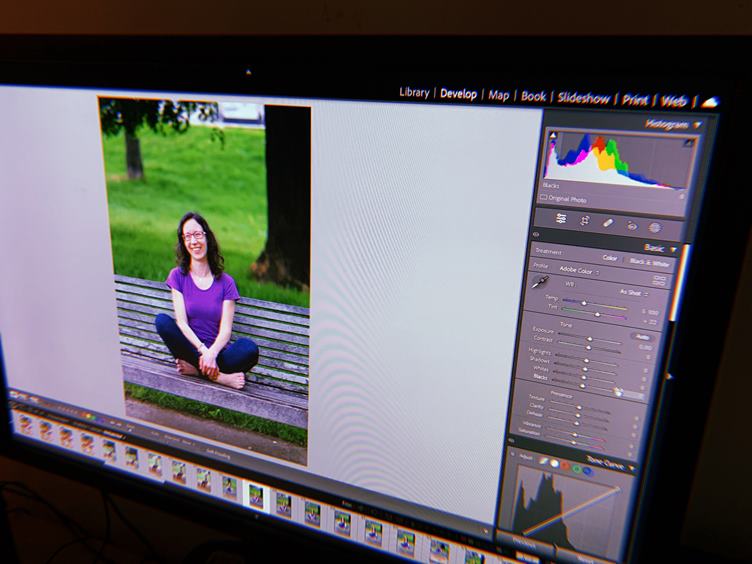Collapse the right panel side arrow
Viewport: 752px width, 564px height.
[x=669, y=377]
